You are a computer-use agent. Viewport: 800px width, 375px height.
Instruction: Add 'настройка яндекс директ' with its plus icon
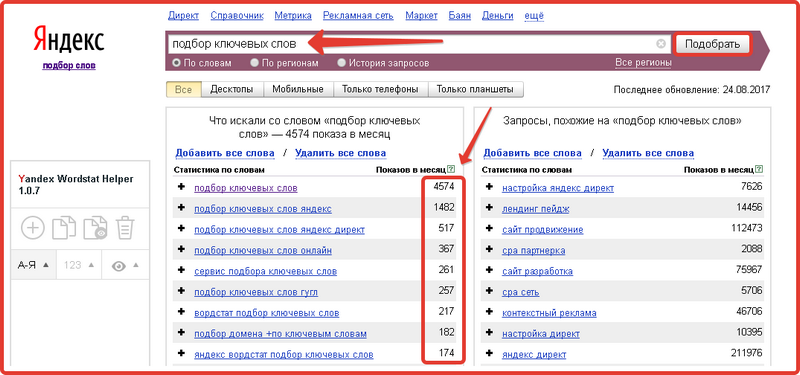[x=489, y=187]
